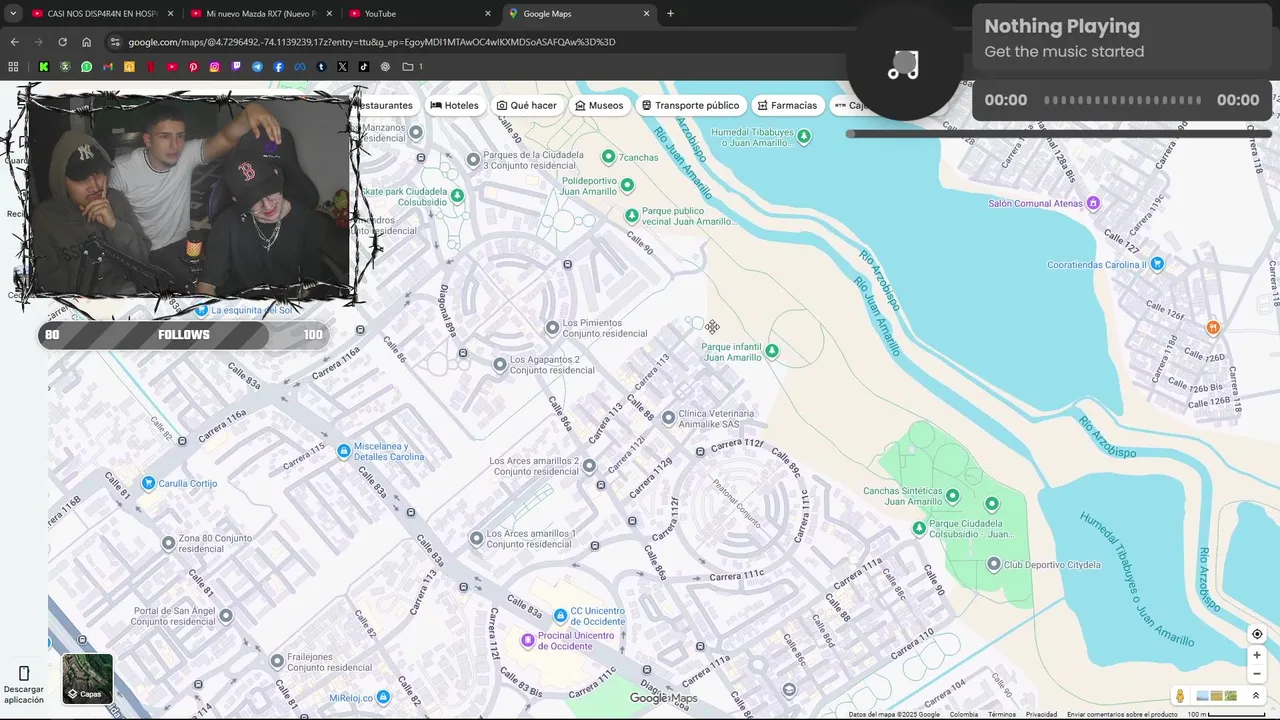The image size is (1280, 720).
Task: Open the X (Twitter) bookmark icon
Action: tap(342, 67)
